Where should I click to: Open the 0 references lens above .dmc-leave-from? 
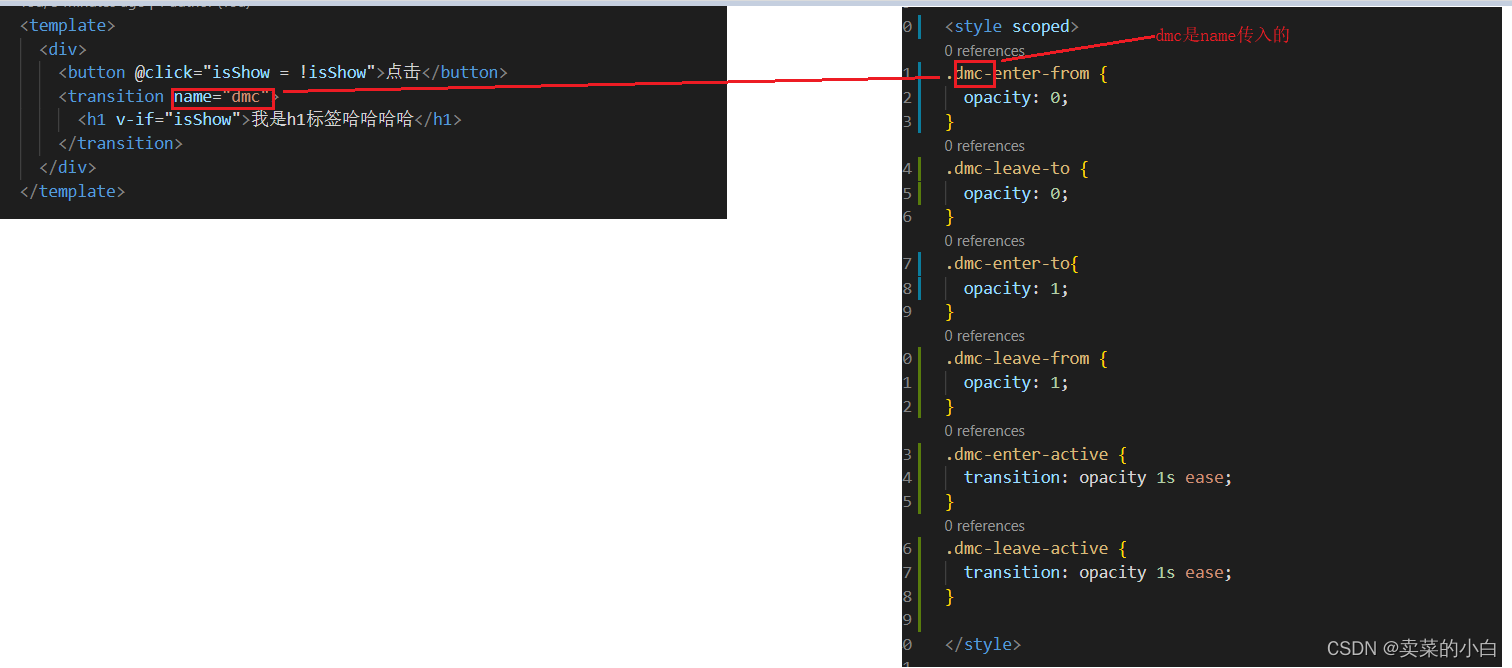(985, 336)
